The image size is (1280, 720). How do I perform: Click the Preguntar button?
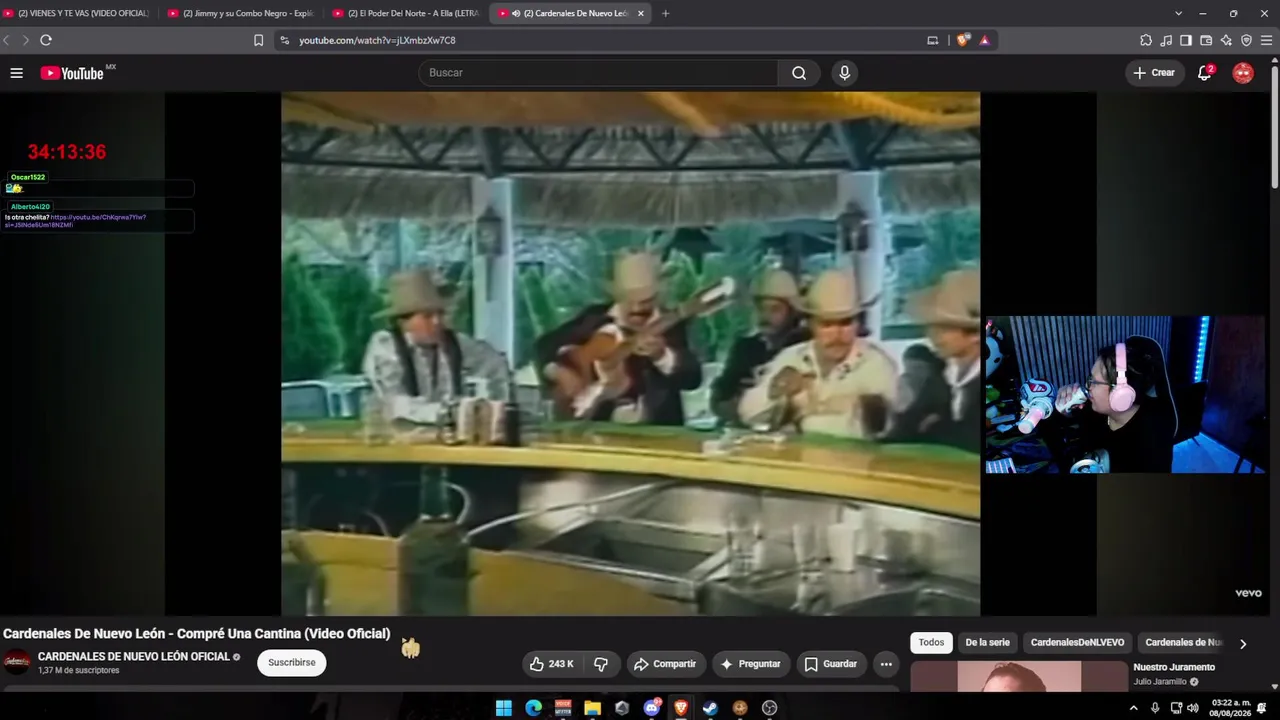[x=750, y=664]
